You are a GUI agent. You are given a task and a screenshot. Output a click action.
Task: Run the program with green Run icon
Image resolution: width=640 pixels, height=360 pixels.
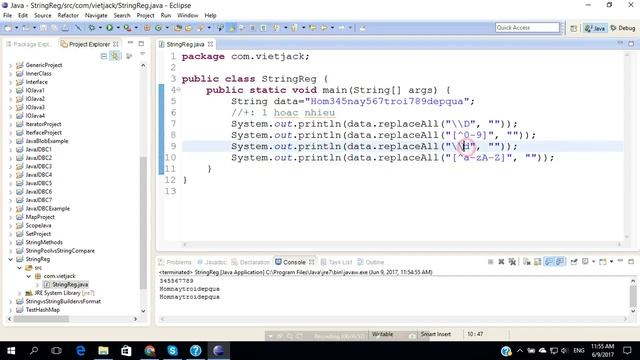(x=109, y=28)
